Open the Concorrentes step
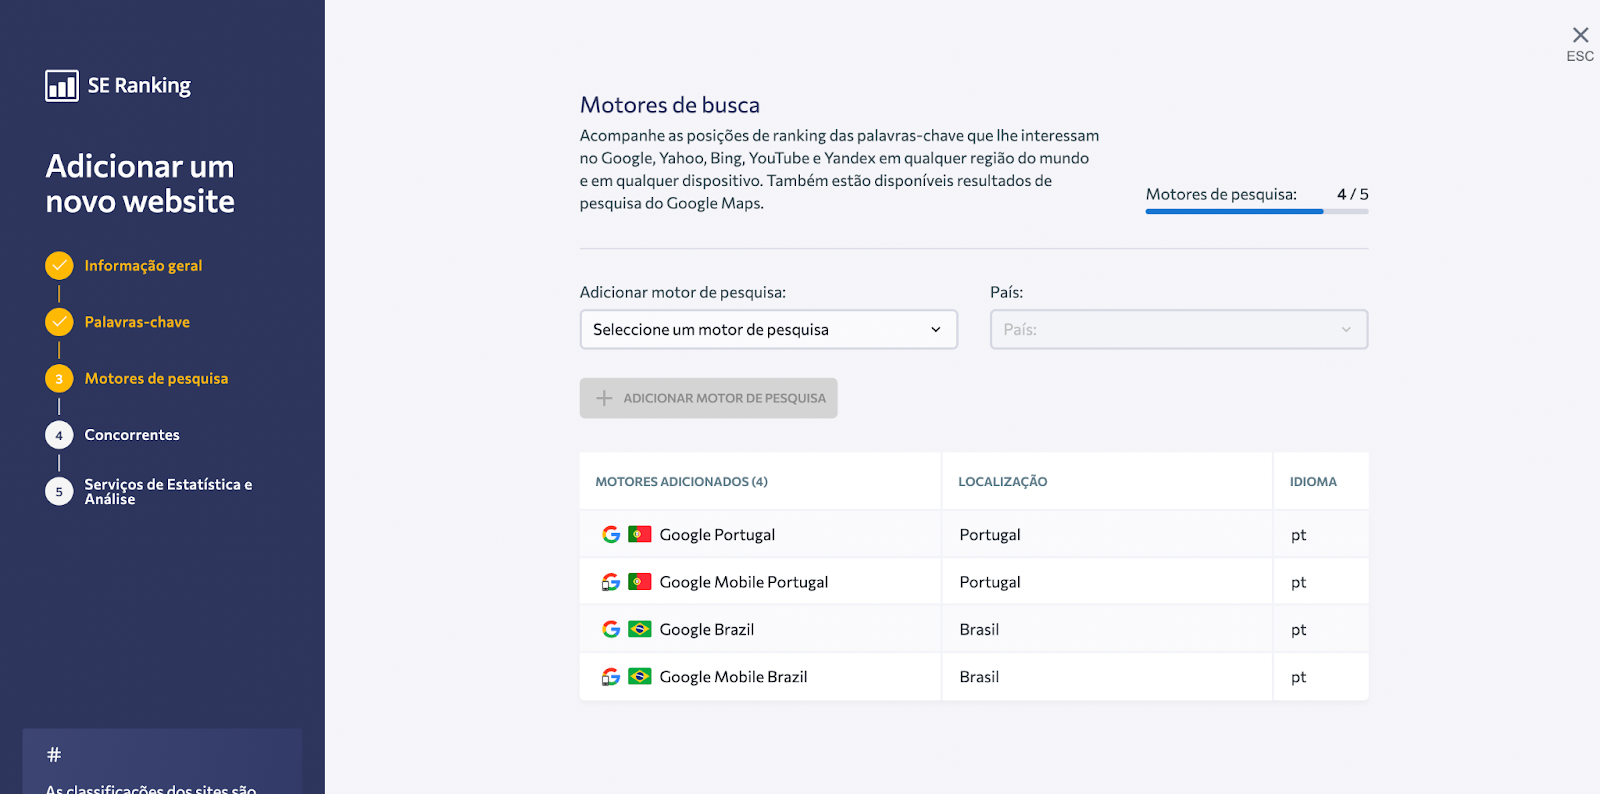Image resolution: width=1600 pixels, height=794 pixels. point(132,435)
